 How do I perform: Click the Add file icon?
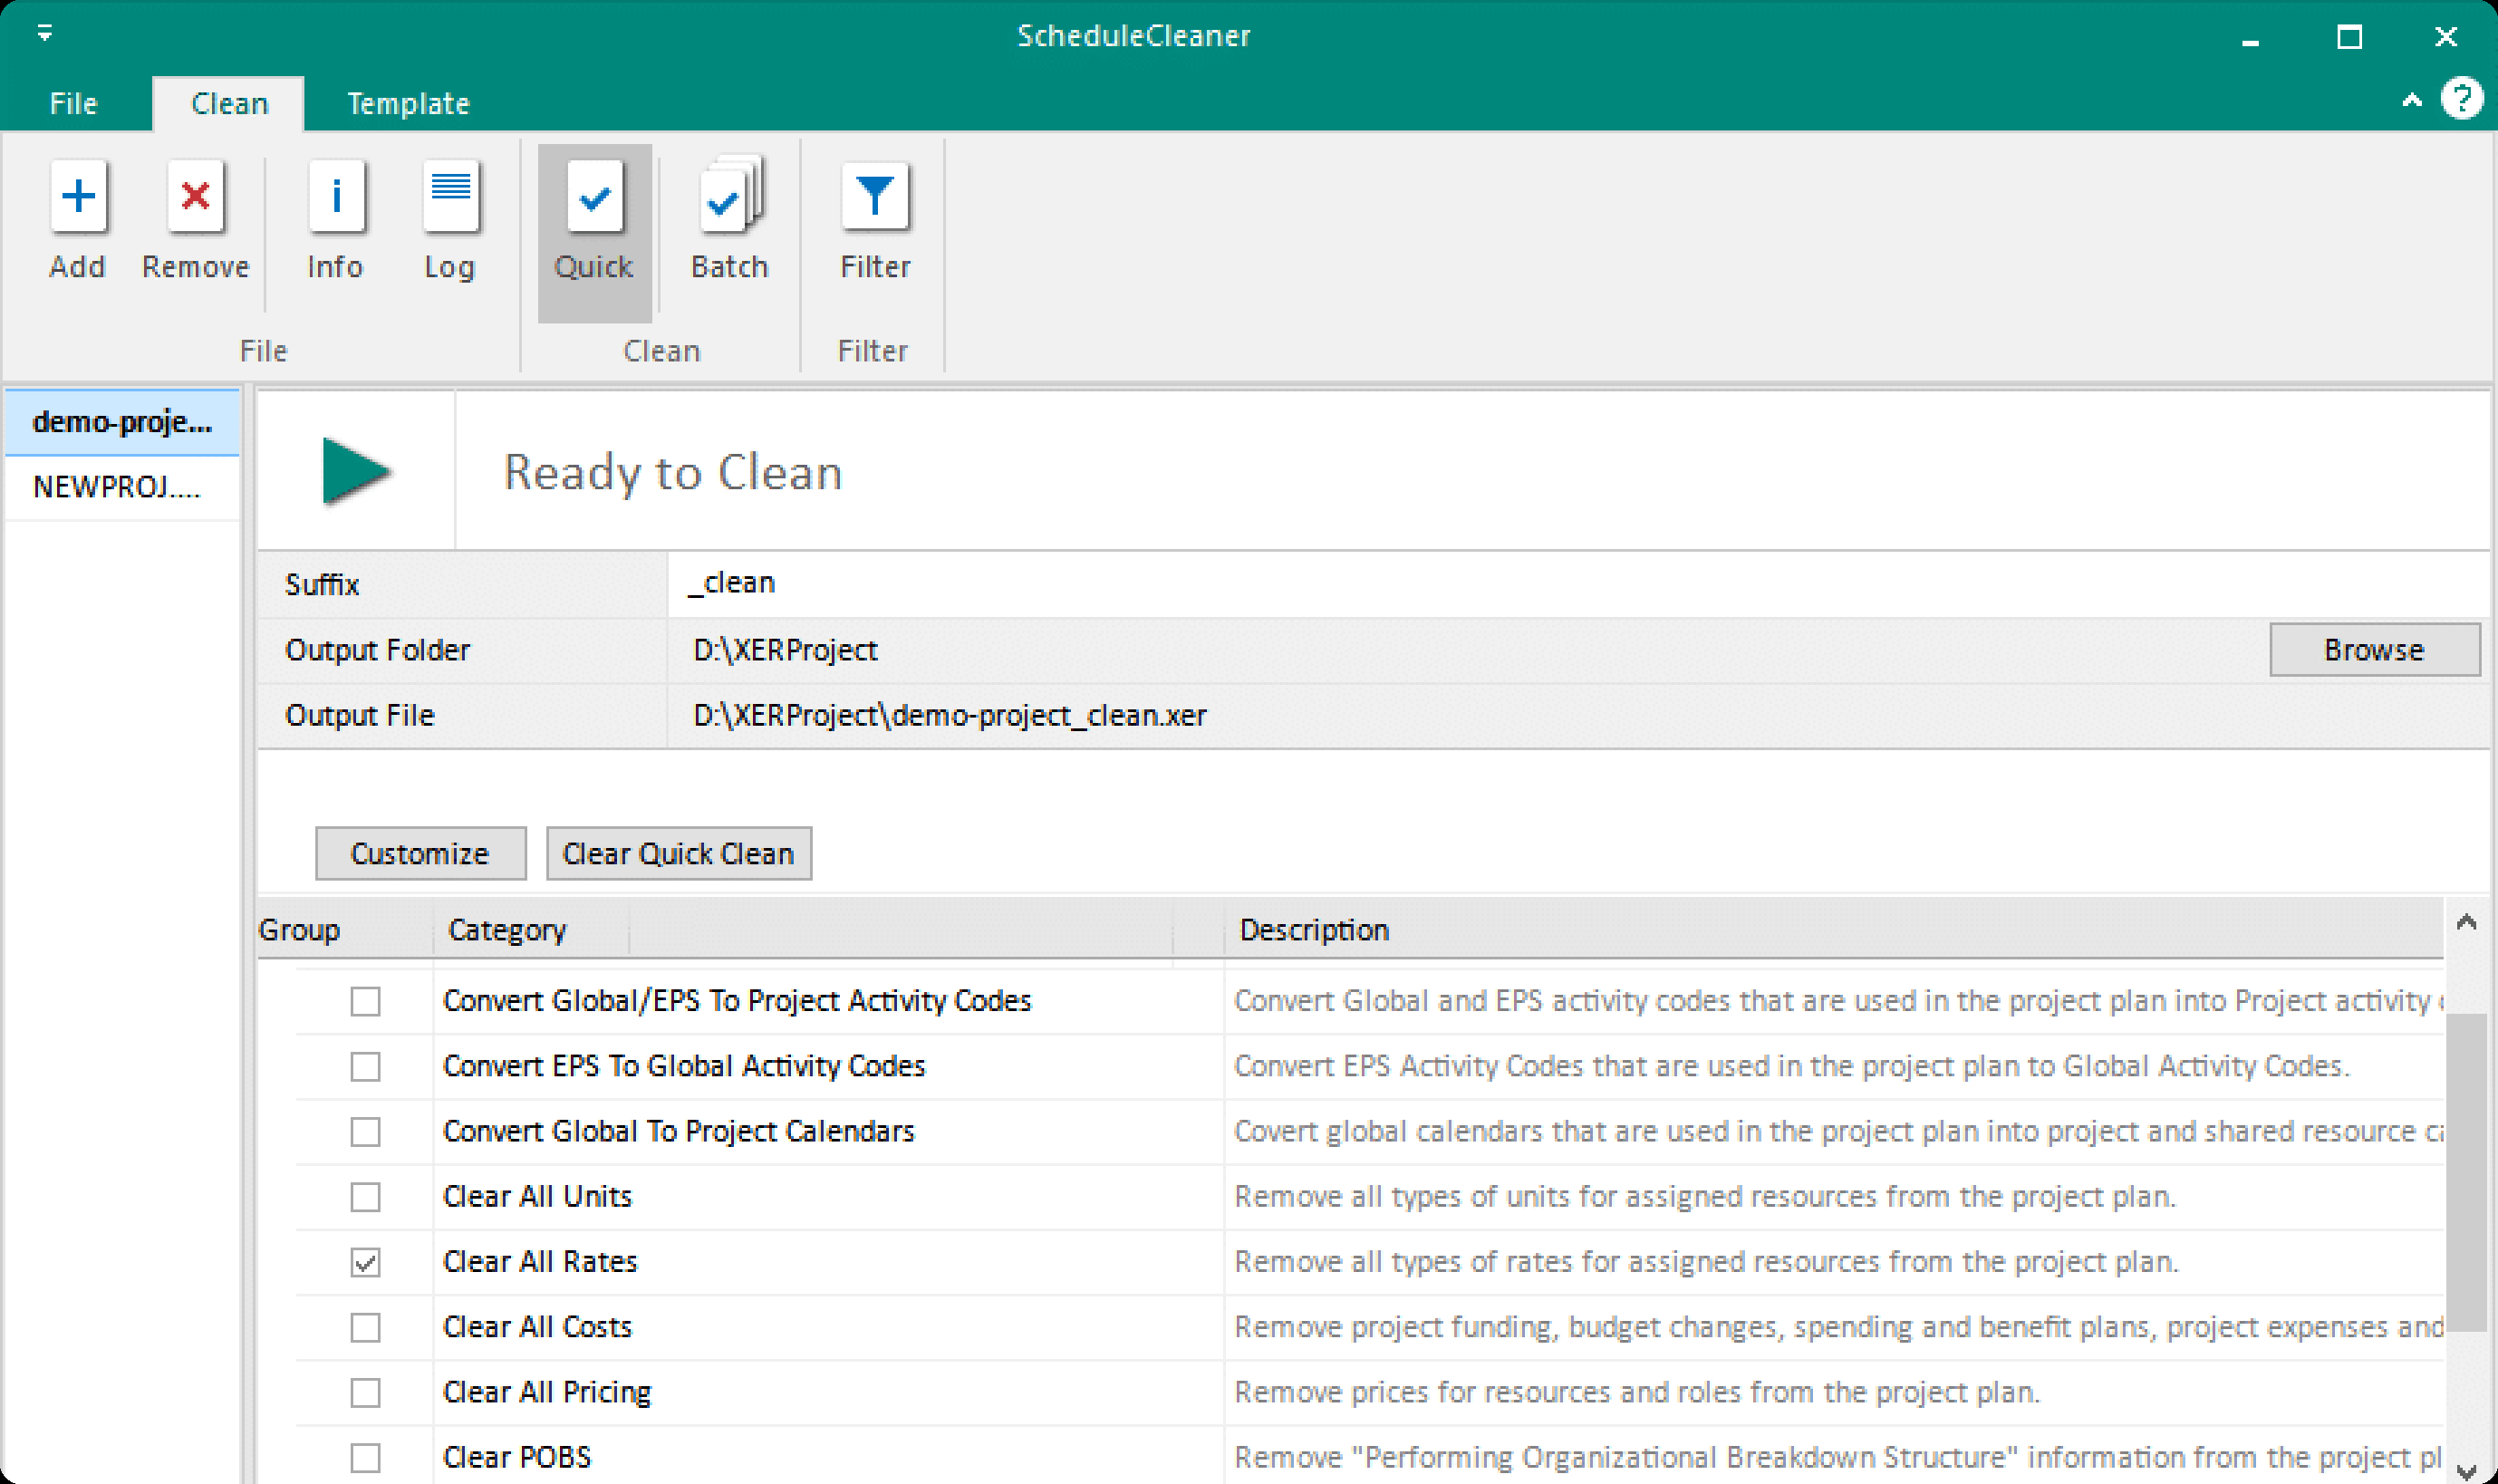[x=78, y=198]
